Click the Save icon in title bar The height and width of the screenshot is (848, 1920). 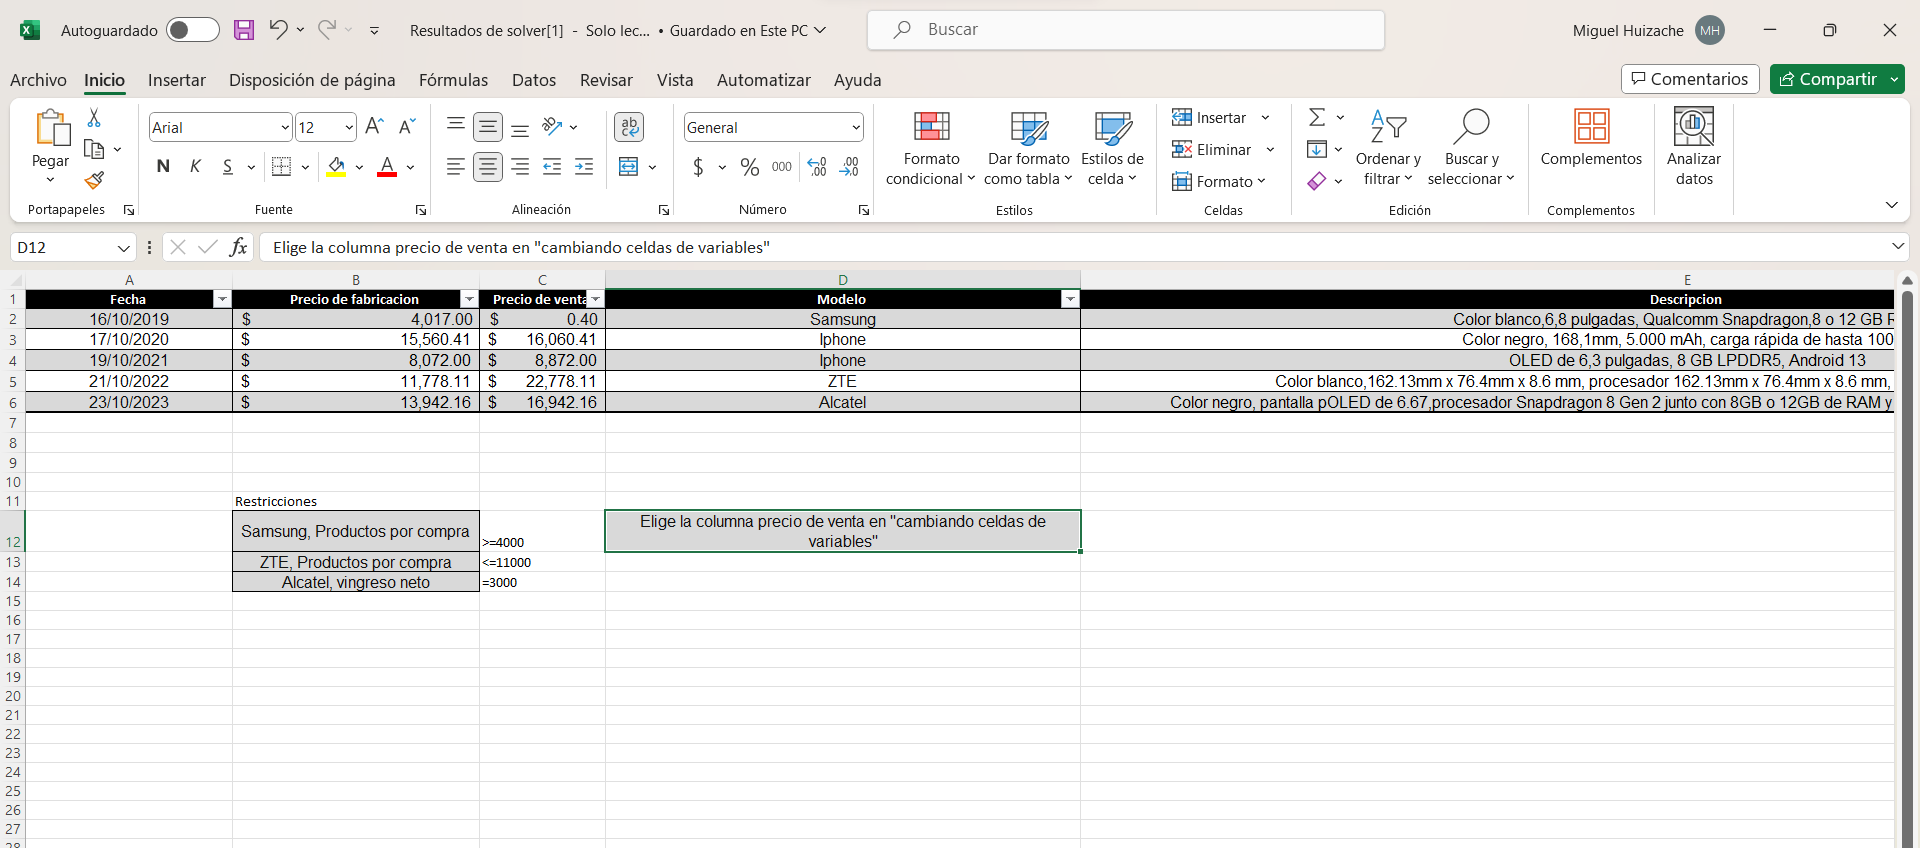[x=244, y=30]
